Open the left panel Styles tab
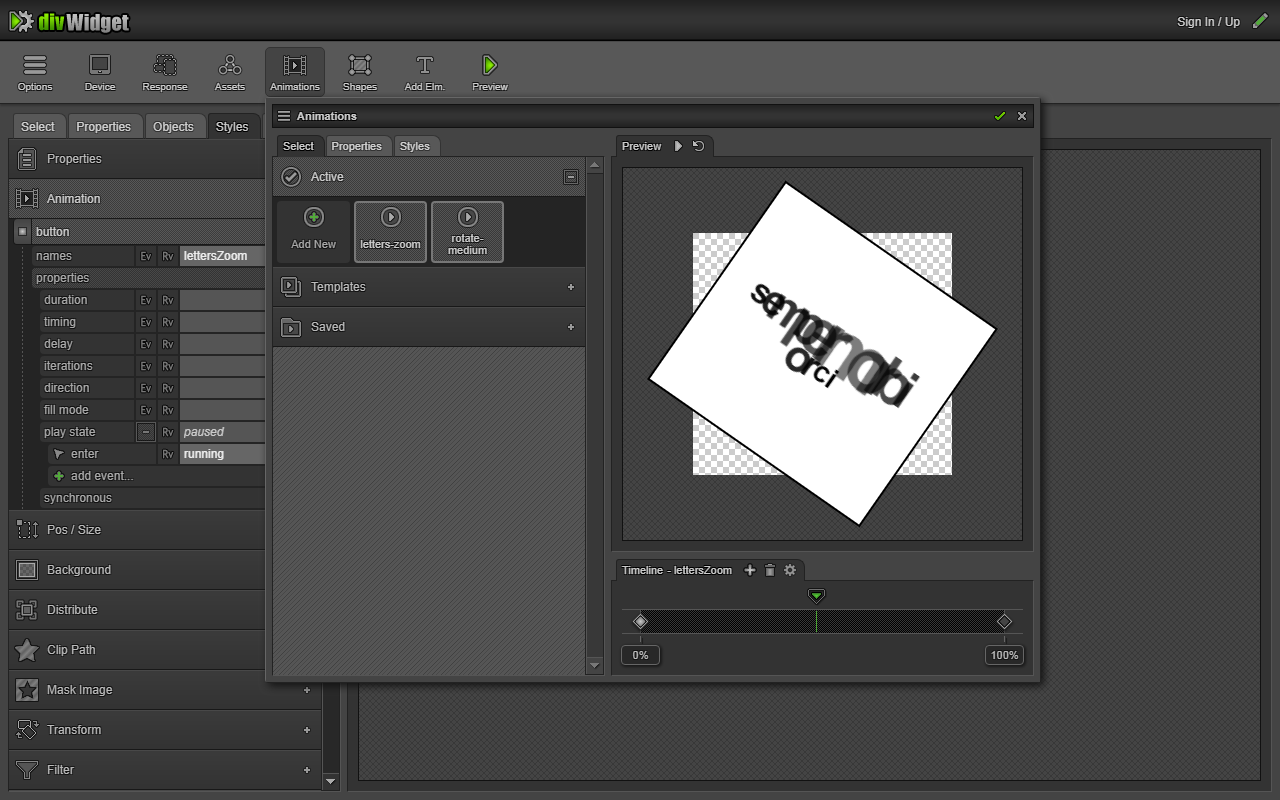1280x800 pixels. [x=232, y=126]
